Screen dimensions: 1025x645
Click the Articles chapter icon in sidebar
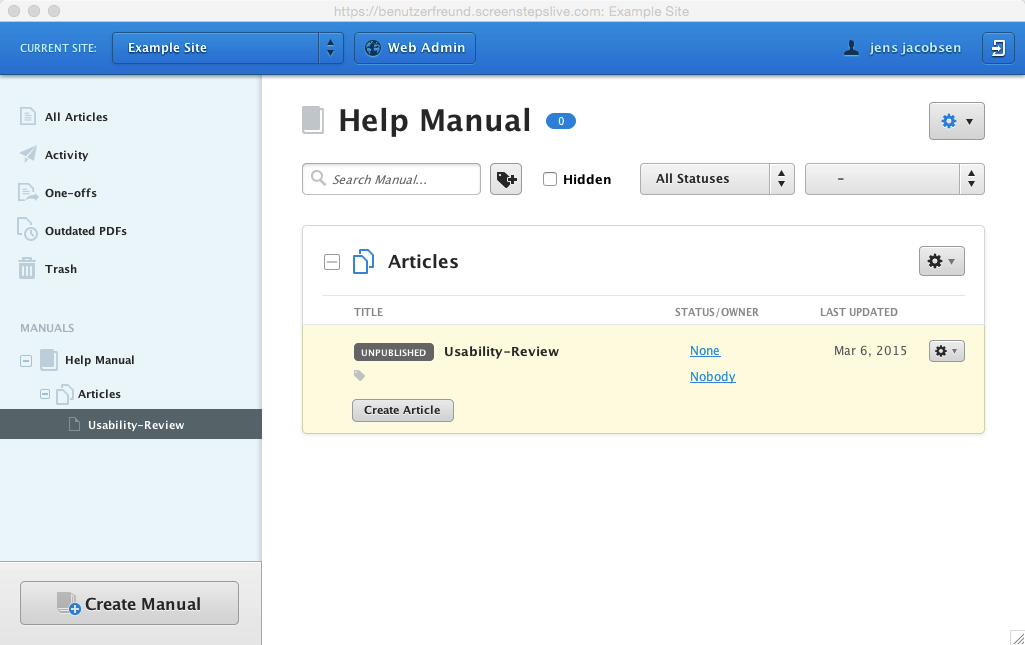[x=64, y=394]
